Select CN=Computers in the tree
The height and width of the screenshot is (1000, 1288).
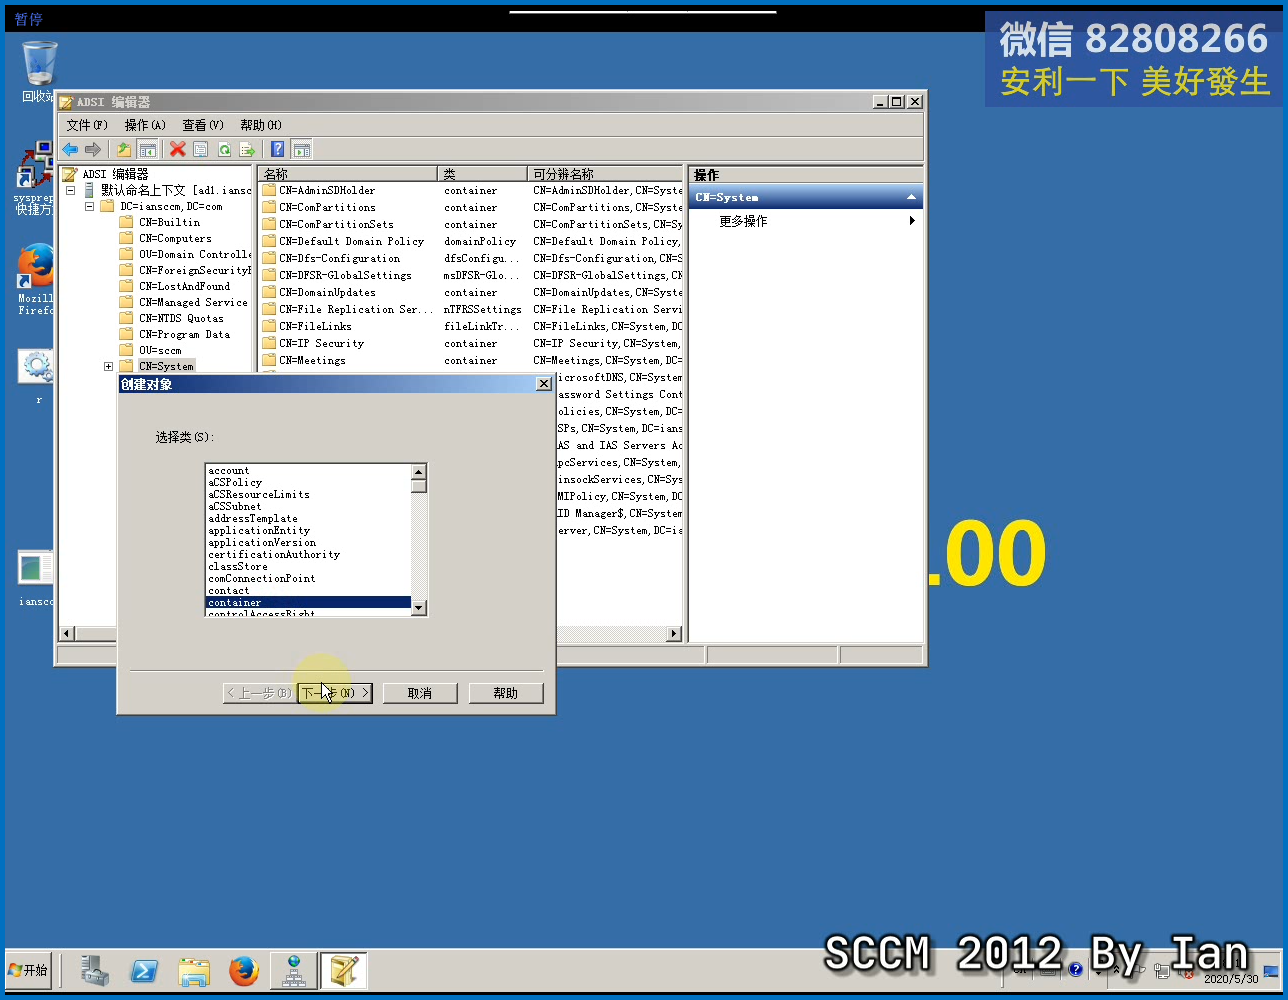pos(175,238)
